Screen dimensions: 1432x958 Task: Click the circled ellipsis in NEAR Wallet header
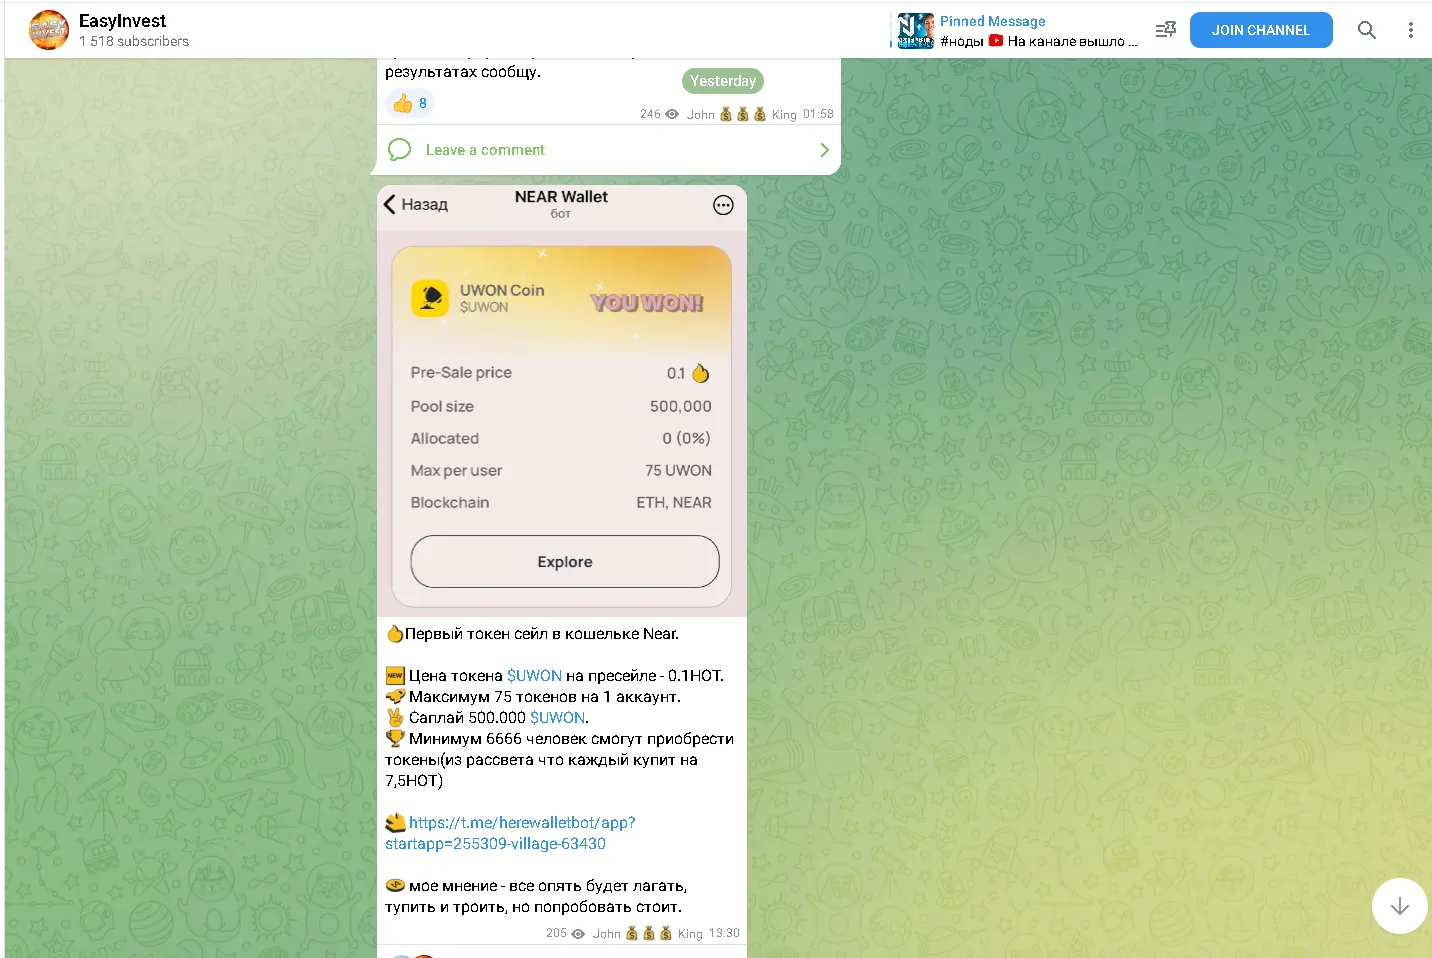coord(723,205)
